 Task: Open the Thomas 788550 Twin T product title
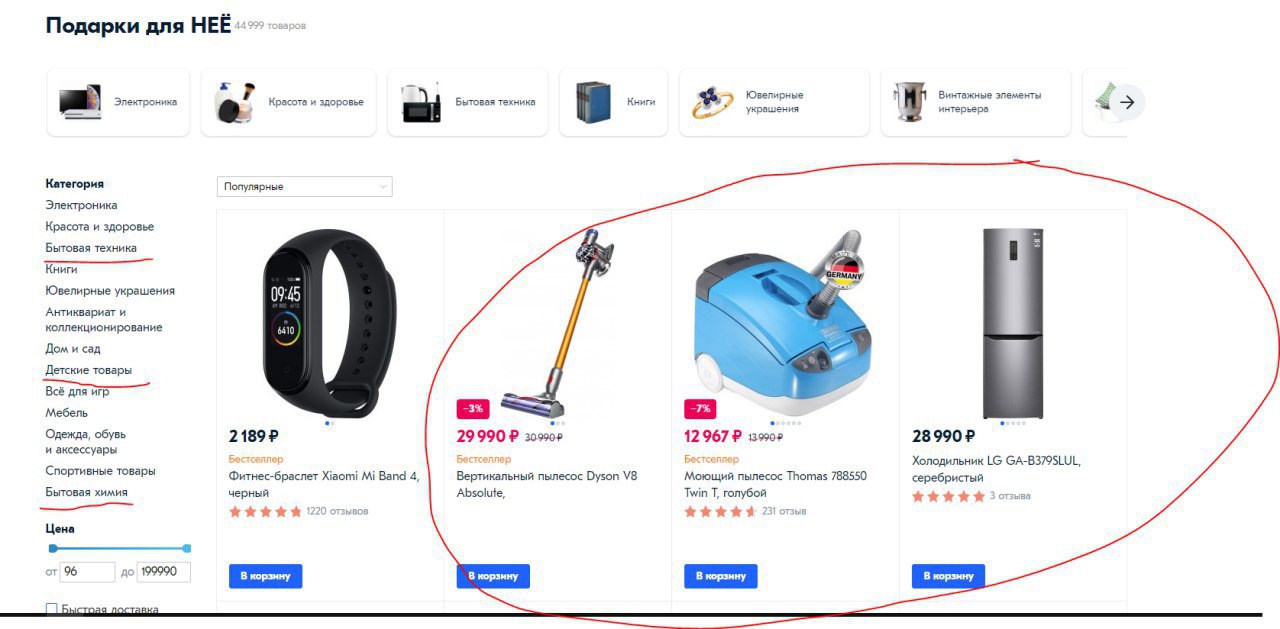[x=775, y=484]
